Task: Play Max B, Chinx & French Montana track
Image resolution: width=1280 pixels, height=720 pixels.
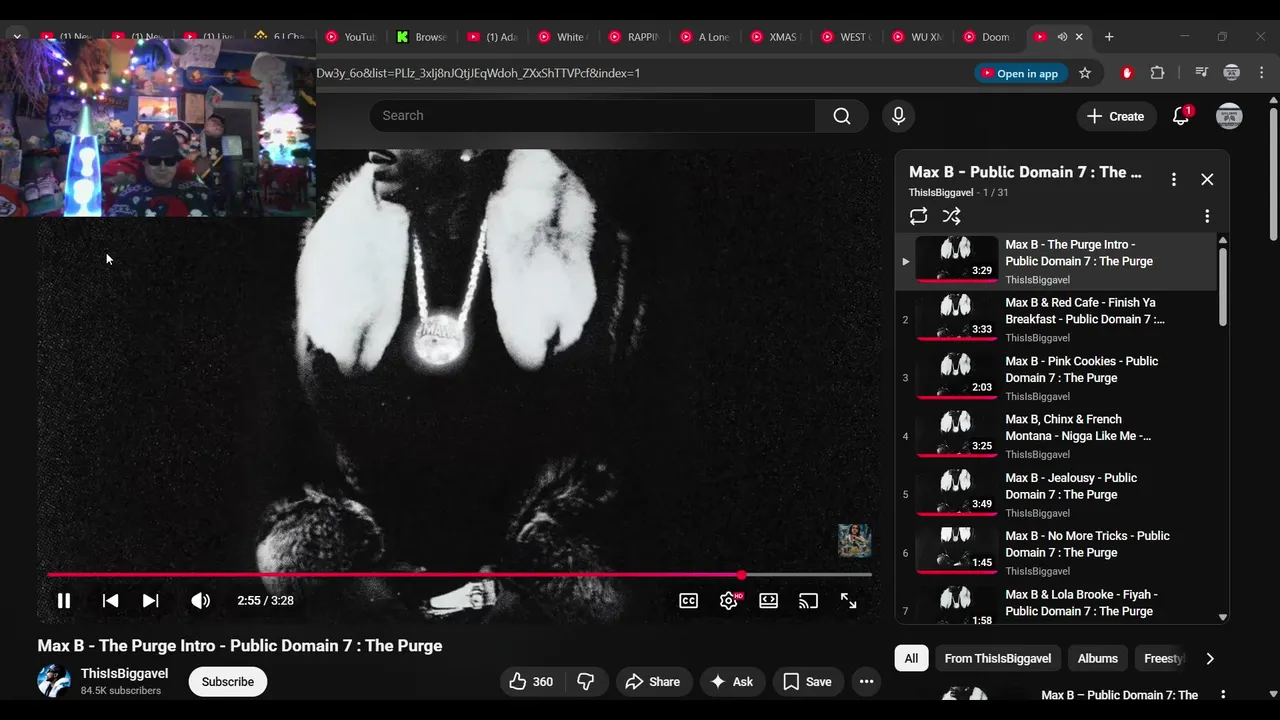Action: (x=1056, y=436)
